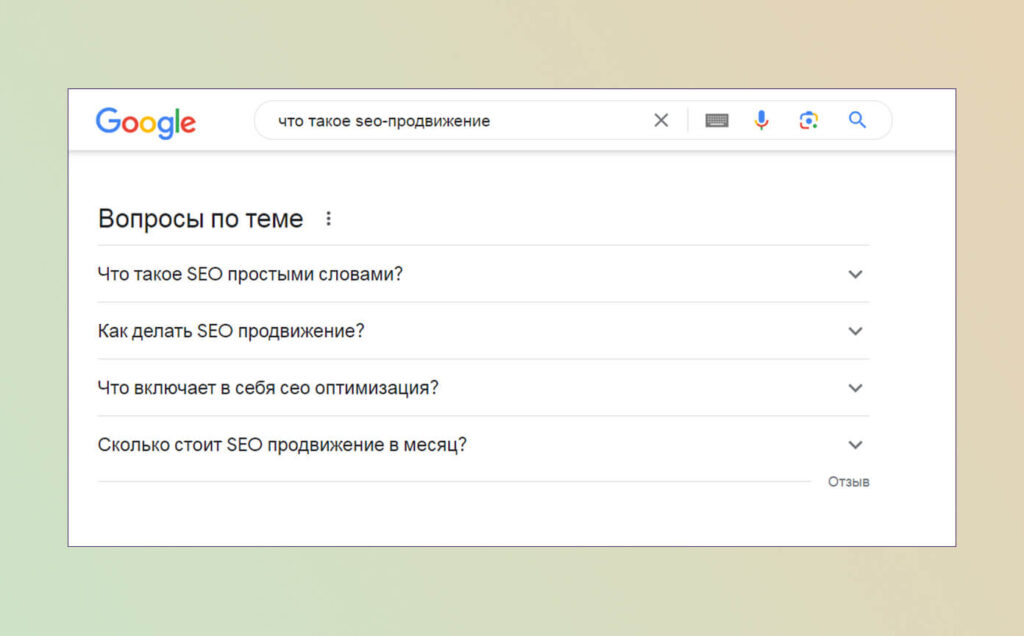The image size is (1024, 636).
Task: Expand chevron for Как делать SEO продвижение
Action: (x=855, y=331)
